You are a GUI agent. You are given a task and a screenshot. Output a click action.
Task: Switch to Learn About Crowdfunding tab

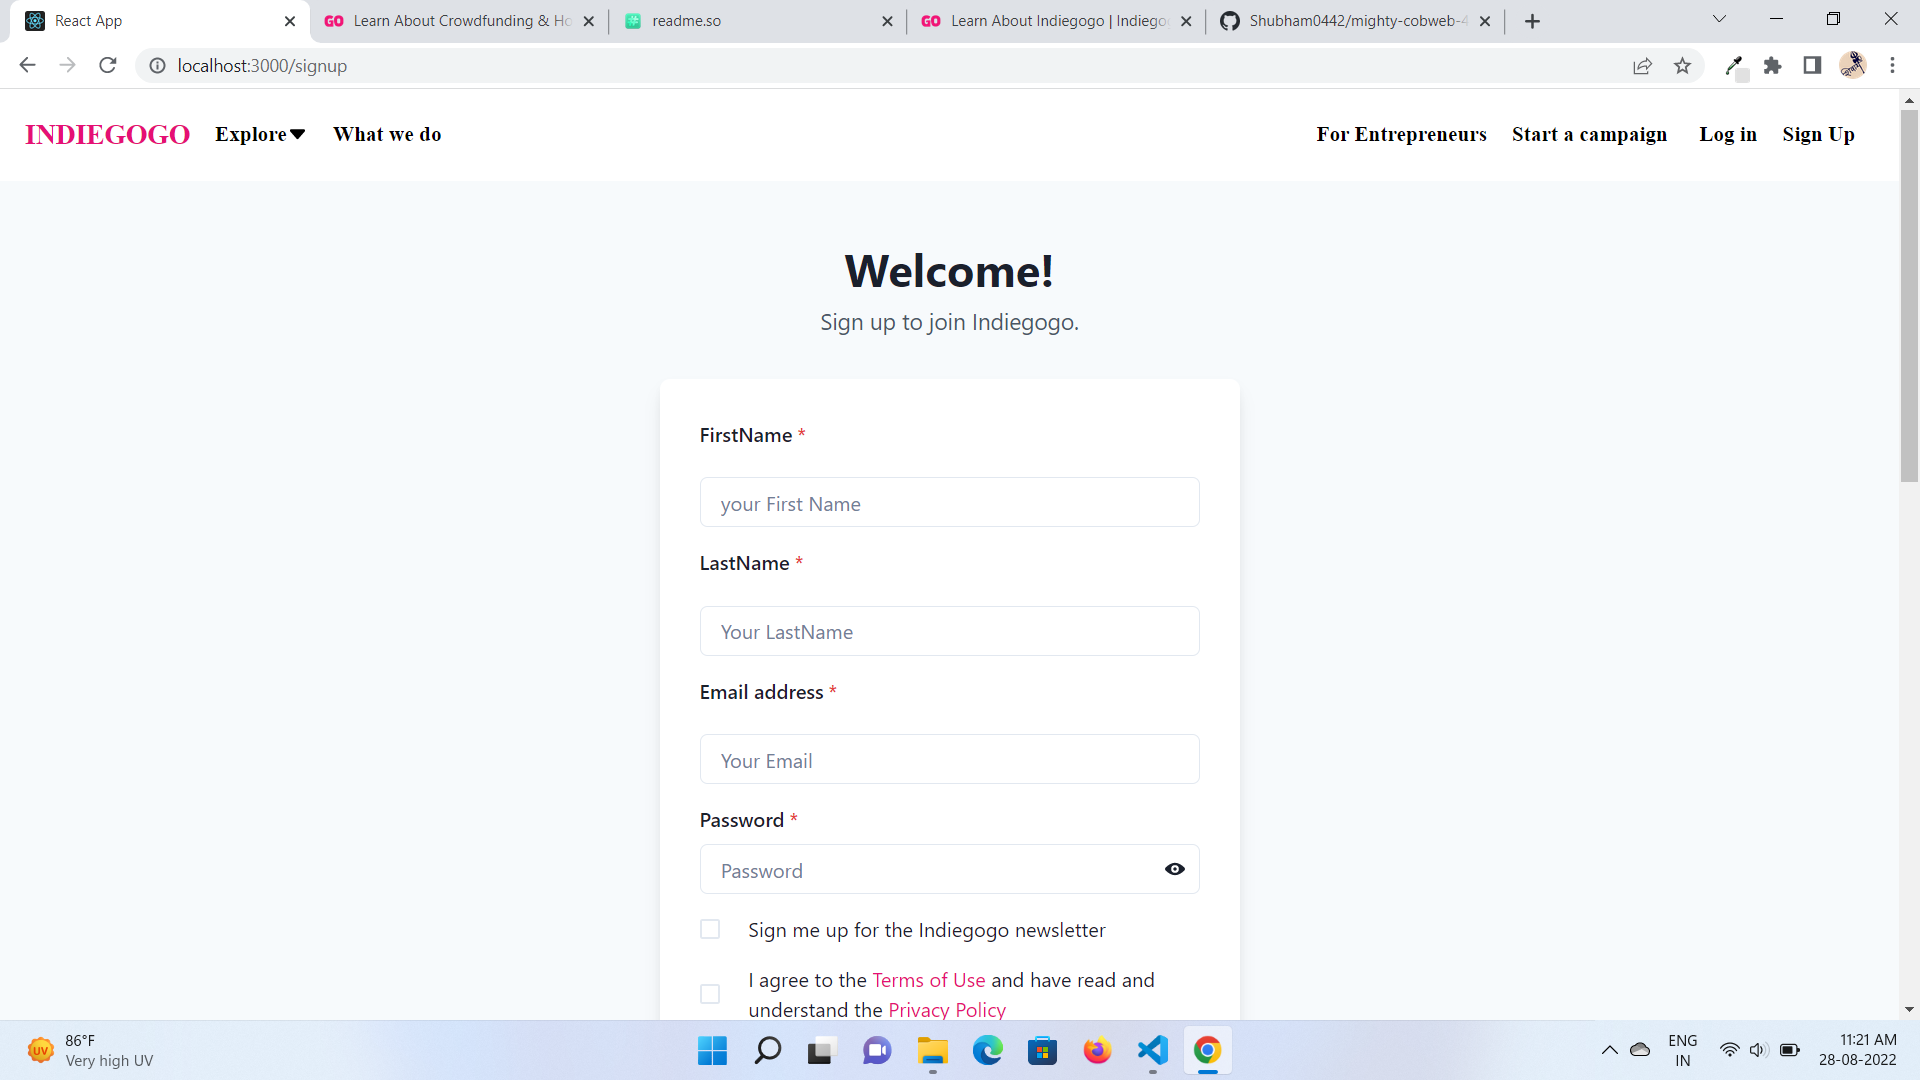[x=458, y=21]
